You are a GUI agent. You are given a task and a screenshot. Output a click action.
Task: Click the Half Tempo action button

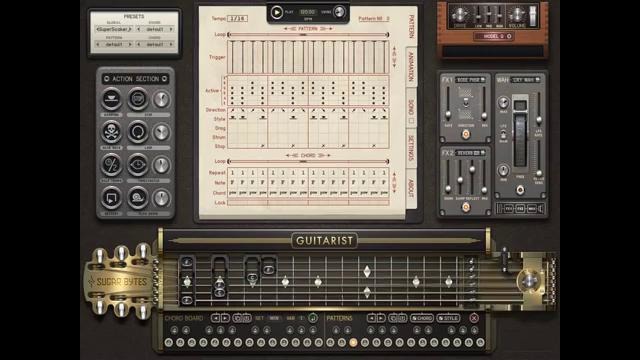click(111, 165)
